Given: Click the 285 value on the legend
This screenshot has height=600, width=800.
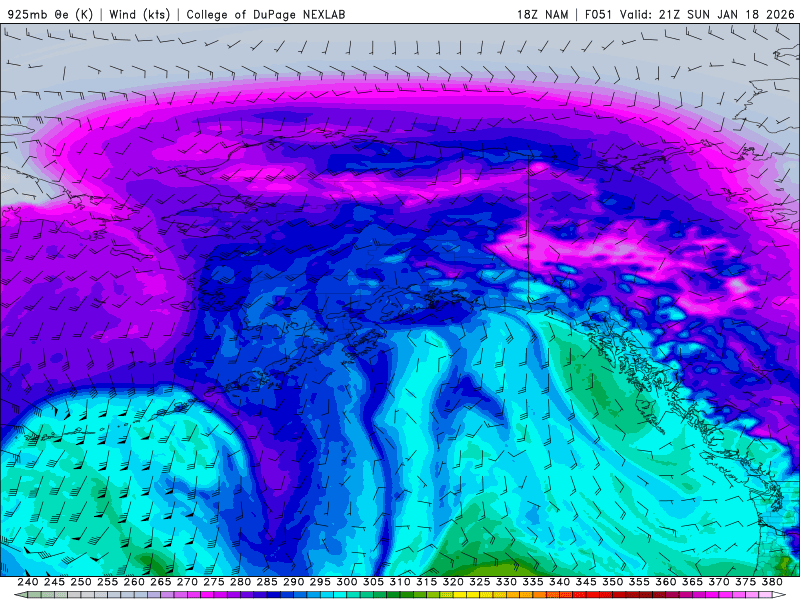Looking at the screenshot, I should [x=267, y=582].
